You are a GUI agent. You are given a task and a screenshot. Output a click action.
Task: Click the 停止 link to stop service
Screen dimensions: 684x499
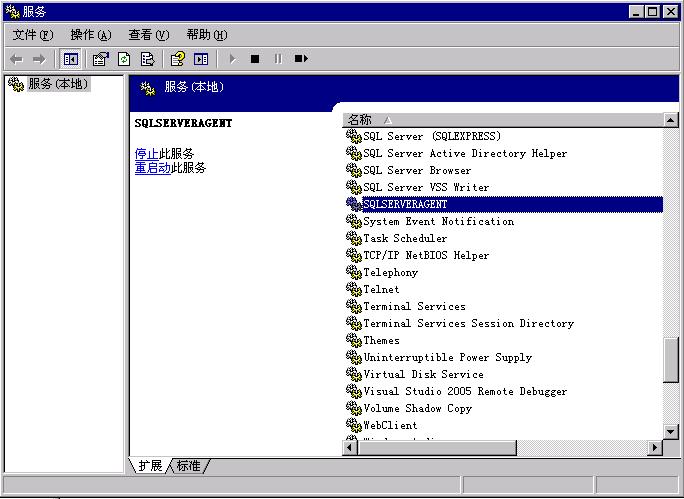tap(147, 154)
